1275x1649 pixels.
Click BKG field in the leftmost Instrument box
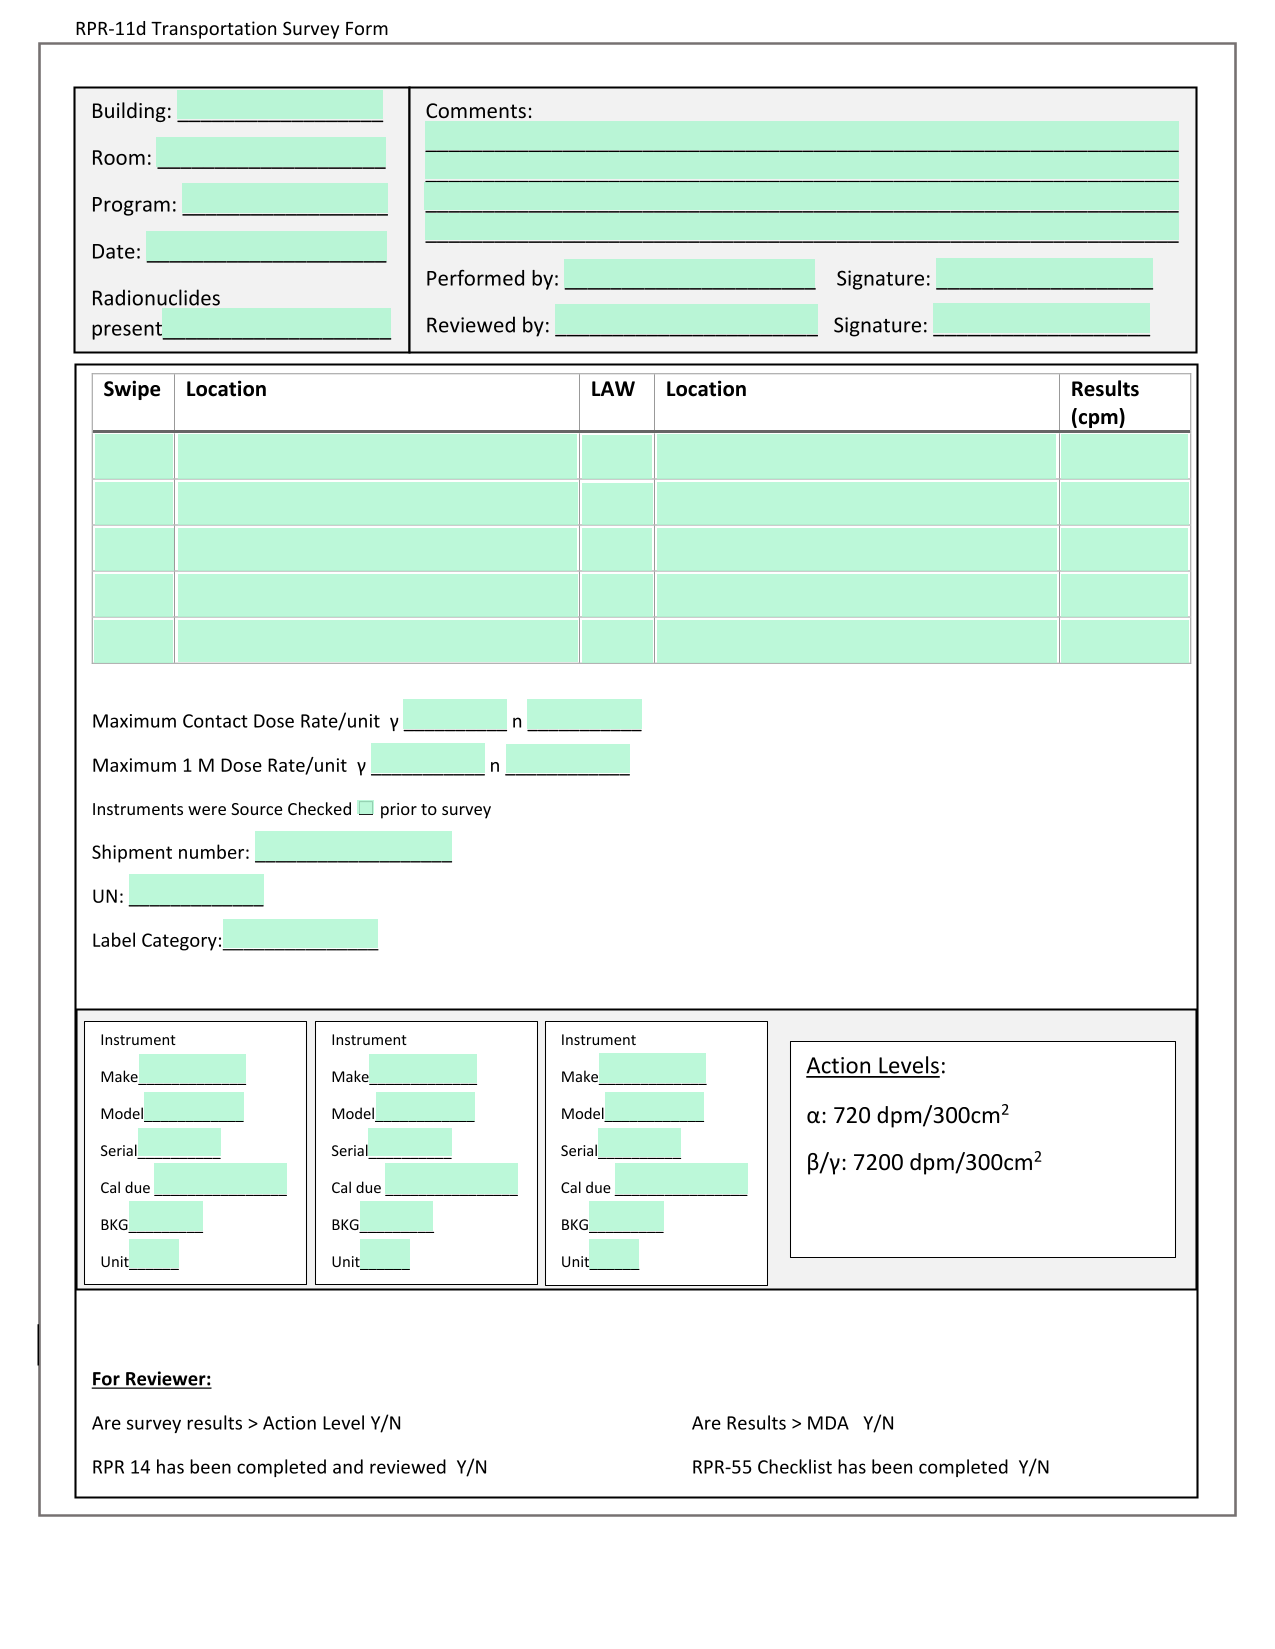[x=166, y=1217]
